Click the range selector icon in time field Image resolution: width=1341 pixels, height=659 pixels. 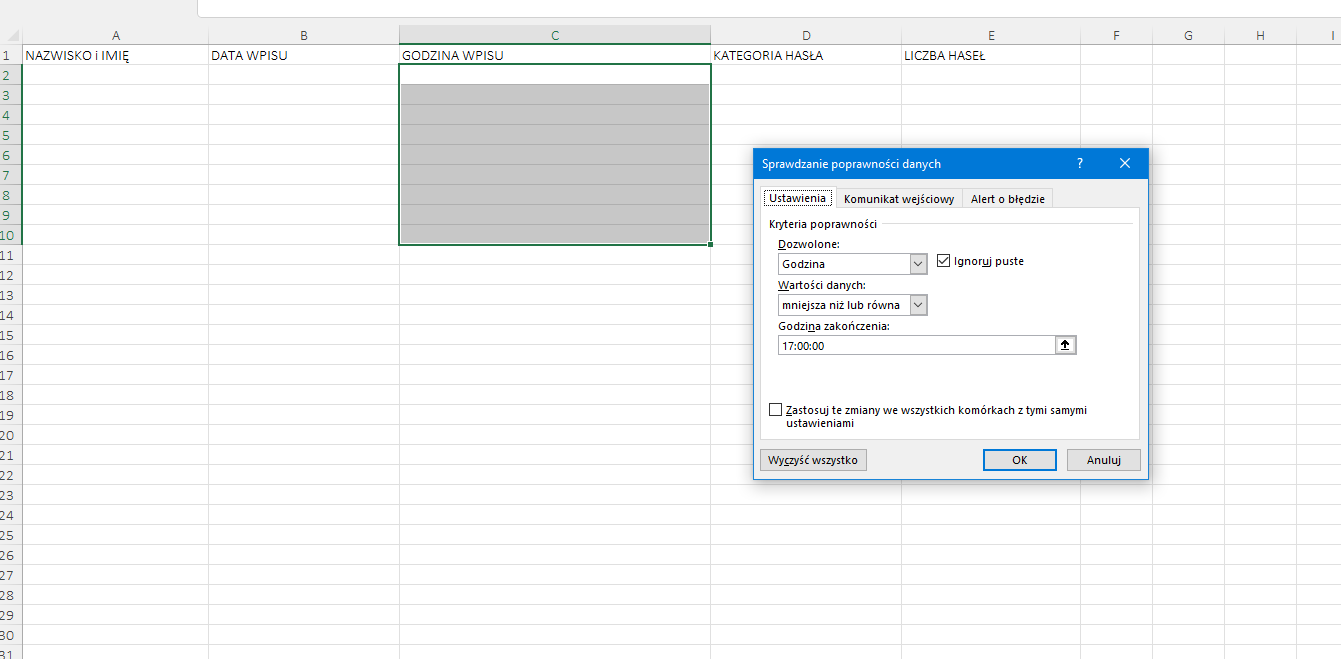tap(1065, 345)
